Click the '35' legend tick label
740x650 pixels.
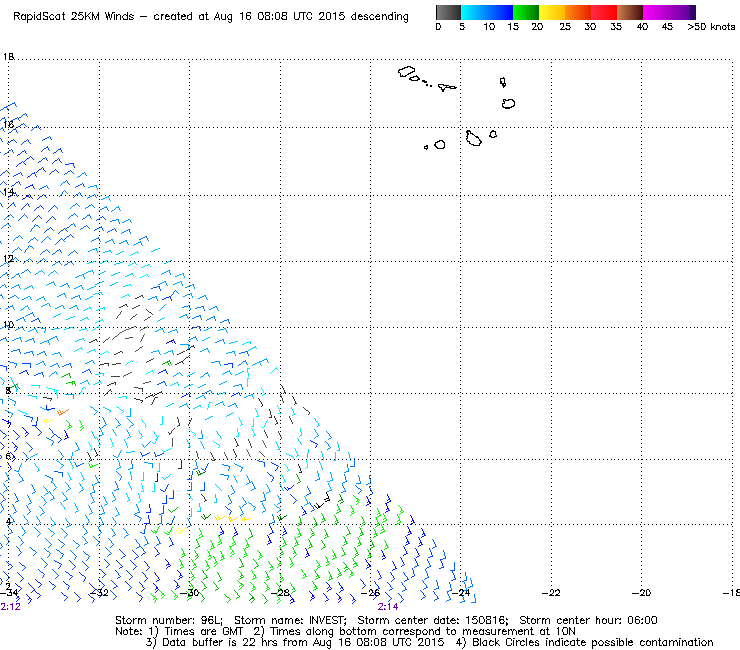[x=616, y=27]
